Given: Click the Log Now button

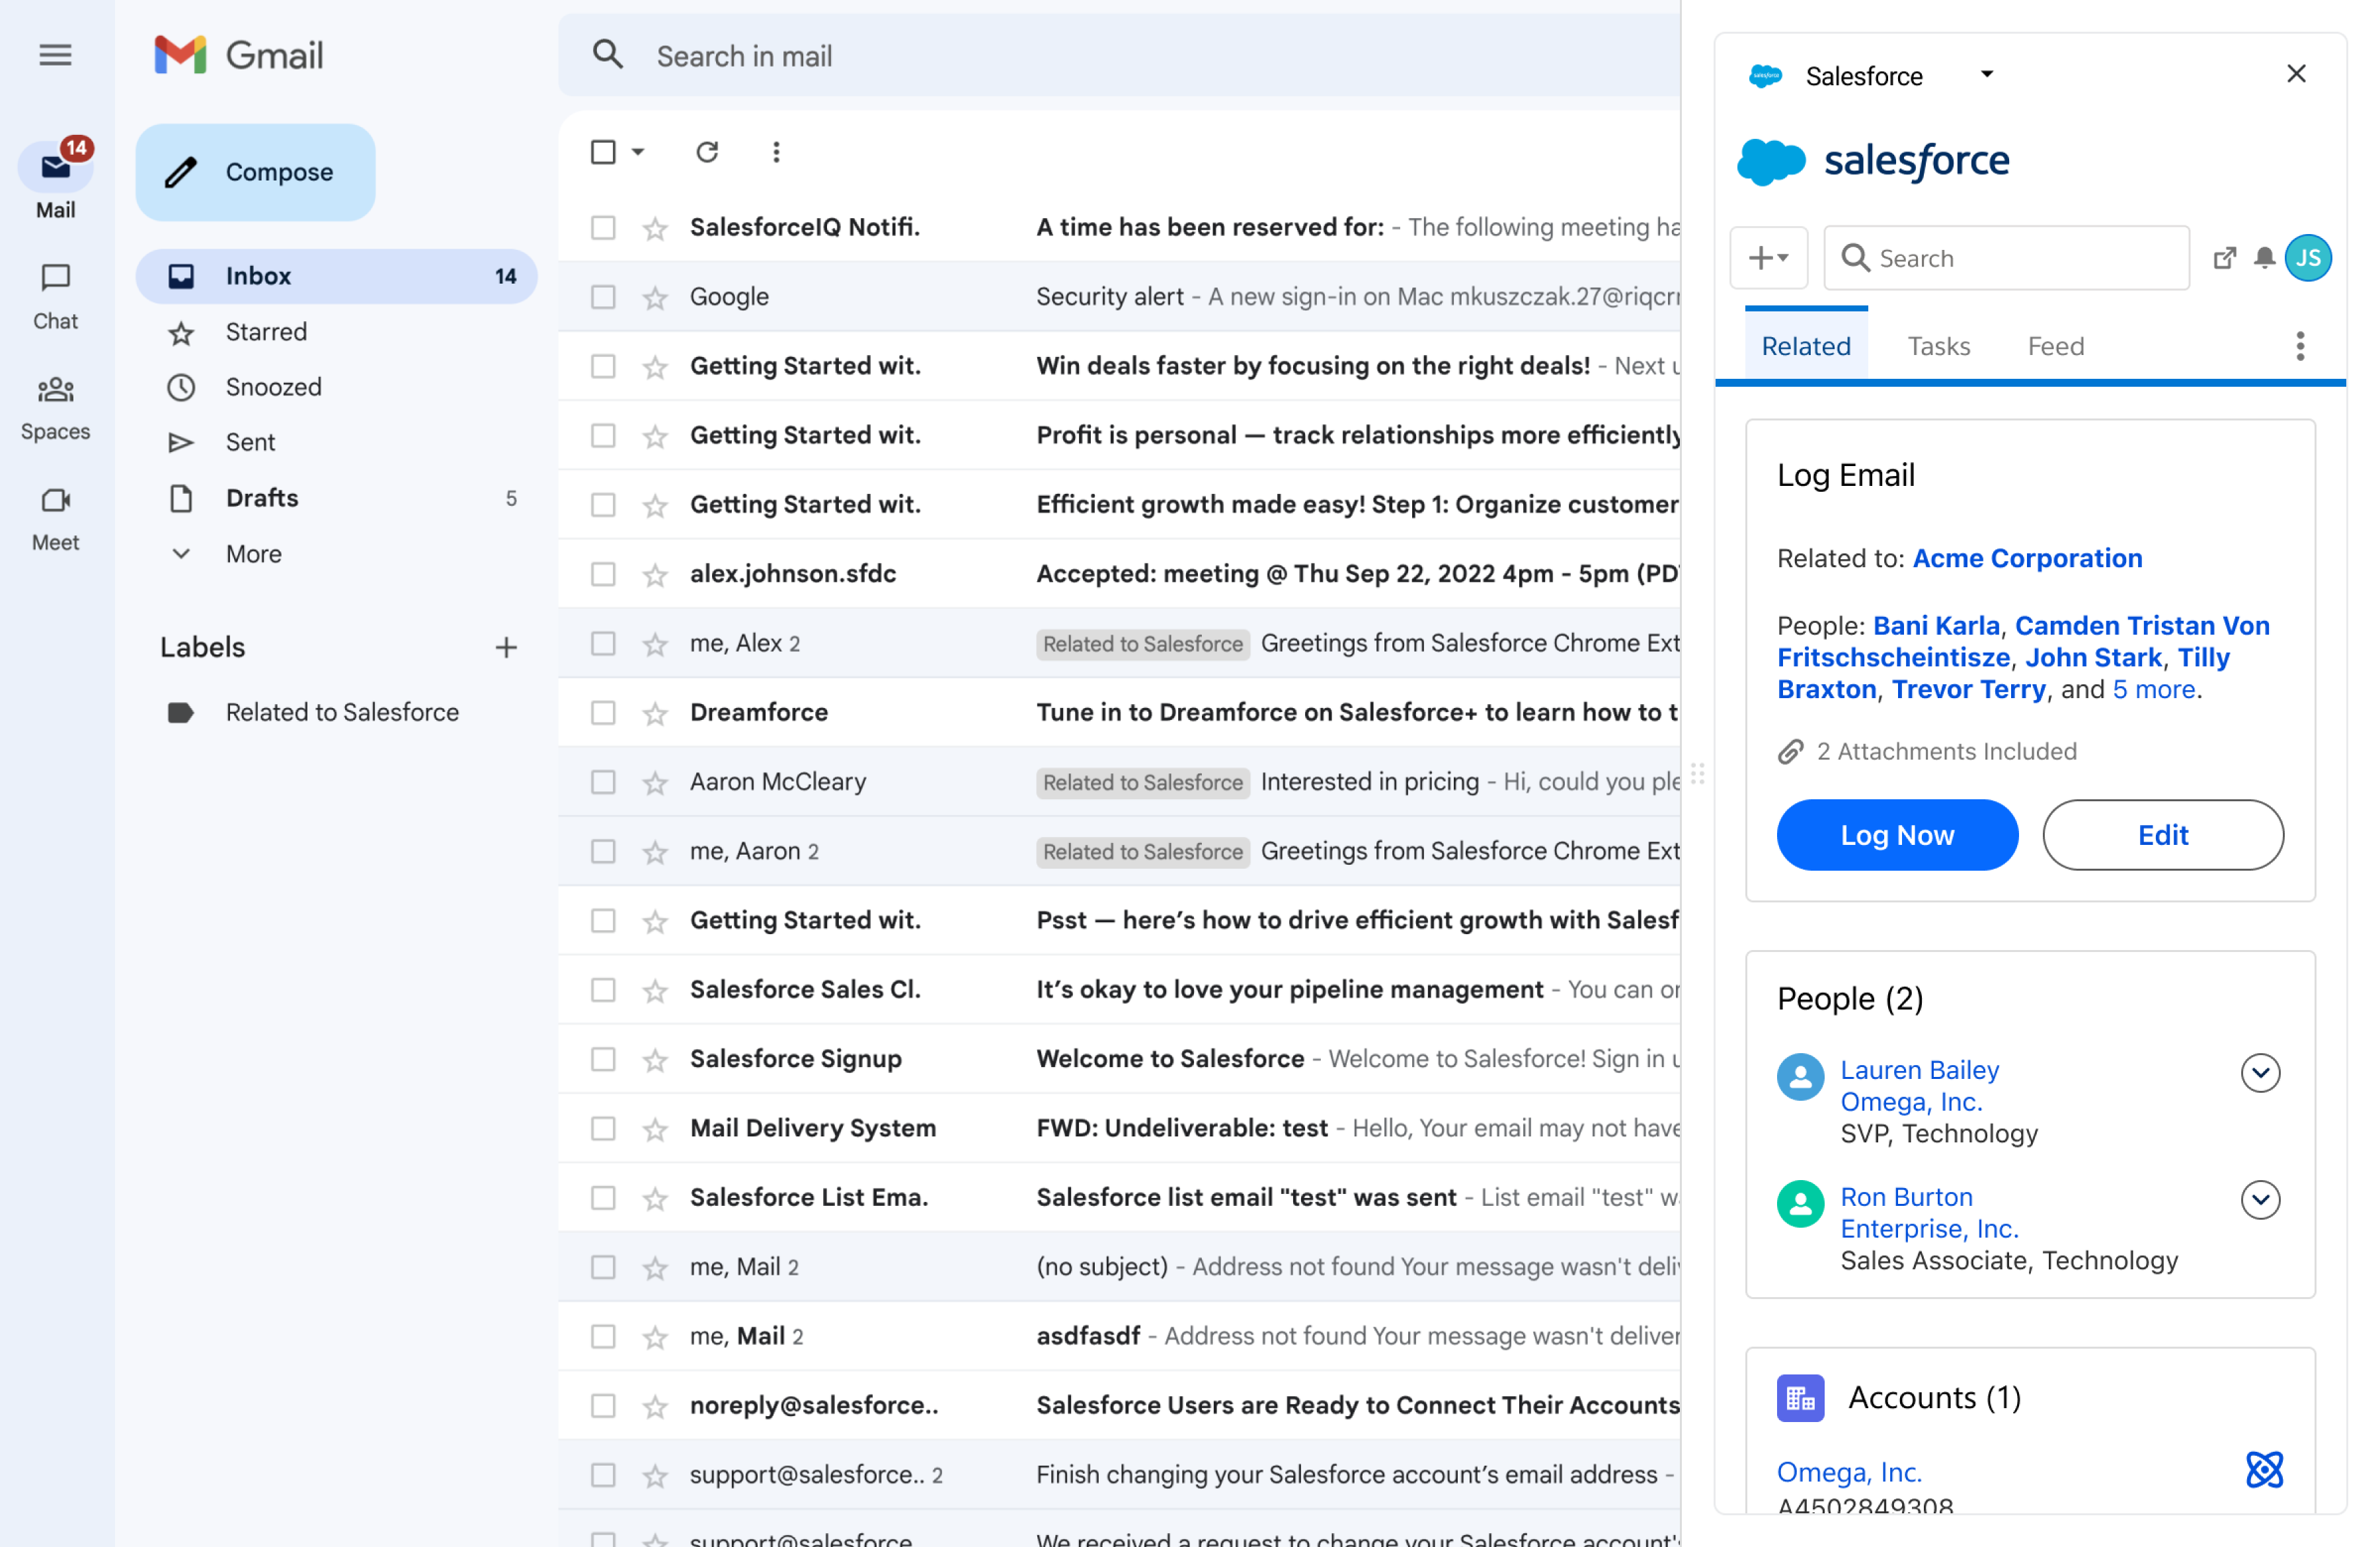Looking at the screenshot, I should (x=1897, y=835).
